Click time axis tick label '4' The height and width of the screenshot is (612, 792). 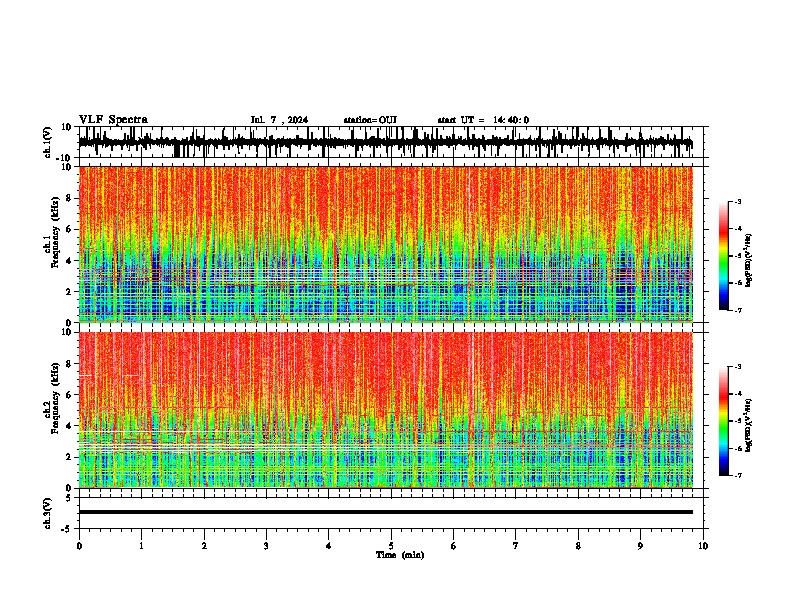(x=329, y=546)
